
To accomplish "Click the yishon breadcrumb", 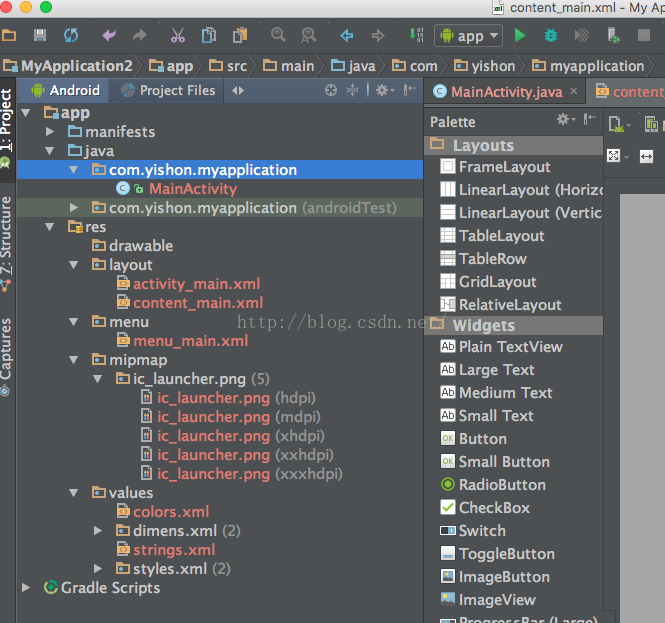I will [484, 66].
